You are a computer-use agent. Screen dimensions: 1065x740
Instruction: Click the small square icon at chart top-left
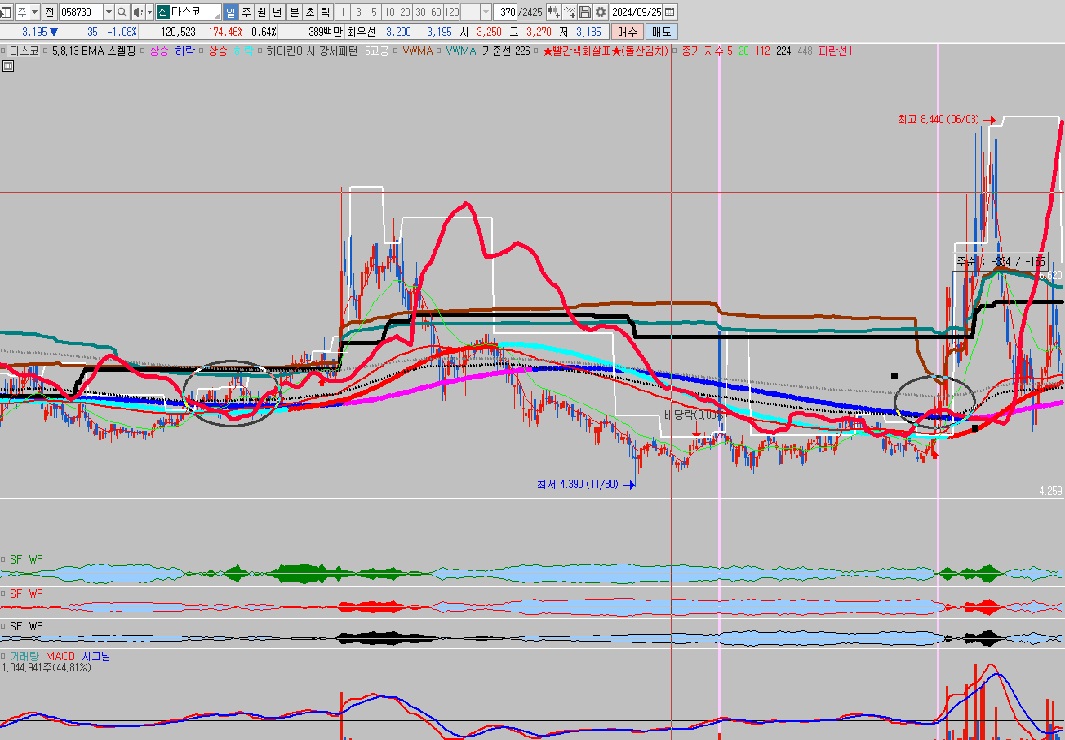(x=8, y=67)
